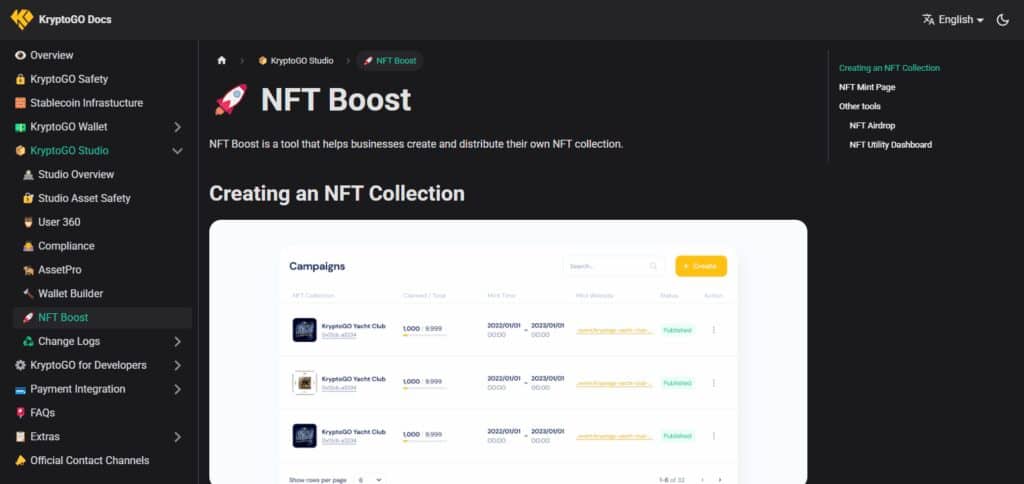
Task: Click the person icon beside User 360
Action: (x=28, y=222)
